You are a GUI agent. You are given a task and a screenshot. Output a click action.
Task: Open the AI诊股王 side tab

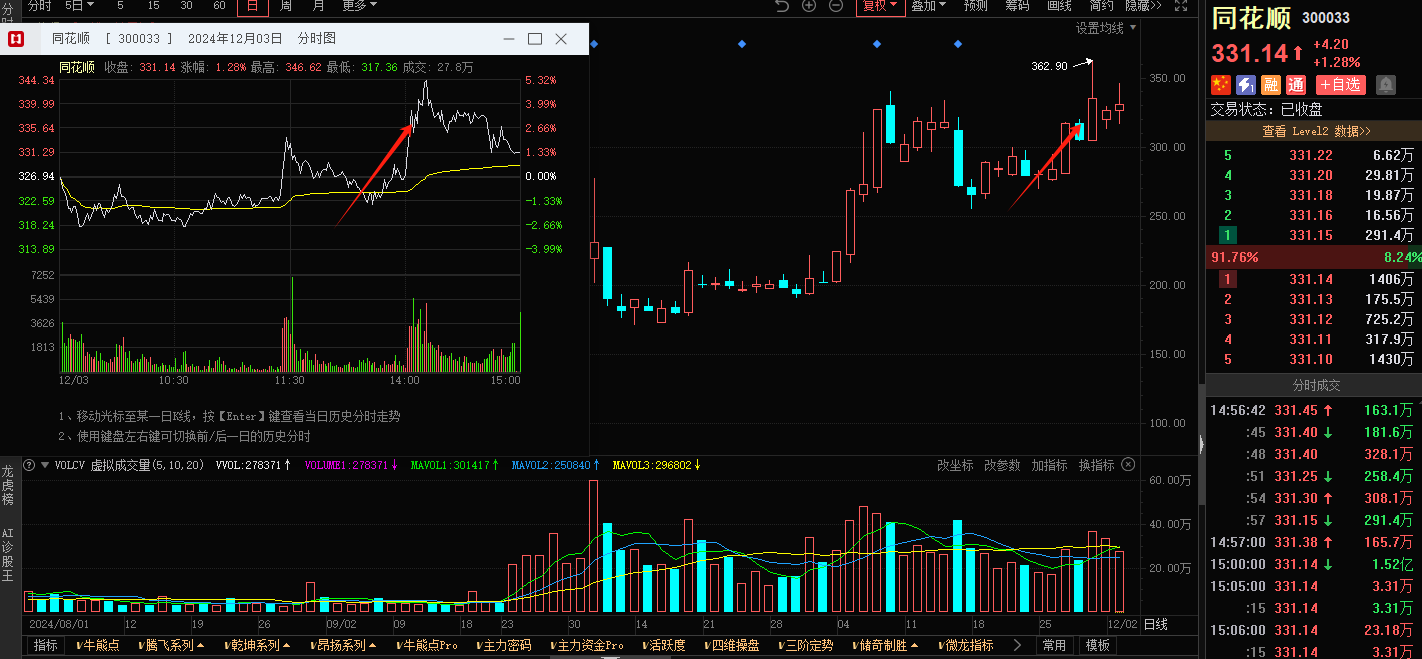point(8,556)
